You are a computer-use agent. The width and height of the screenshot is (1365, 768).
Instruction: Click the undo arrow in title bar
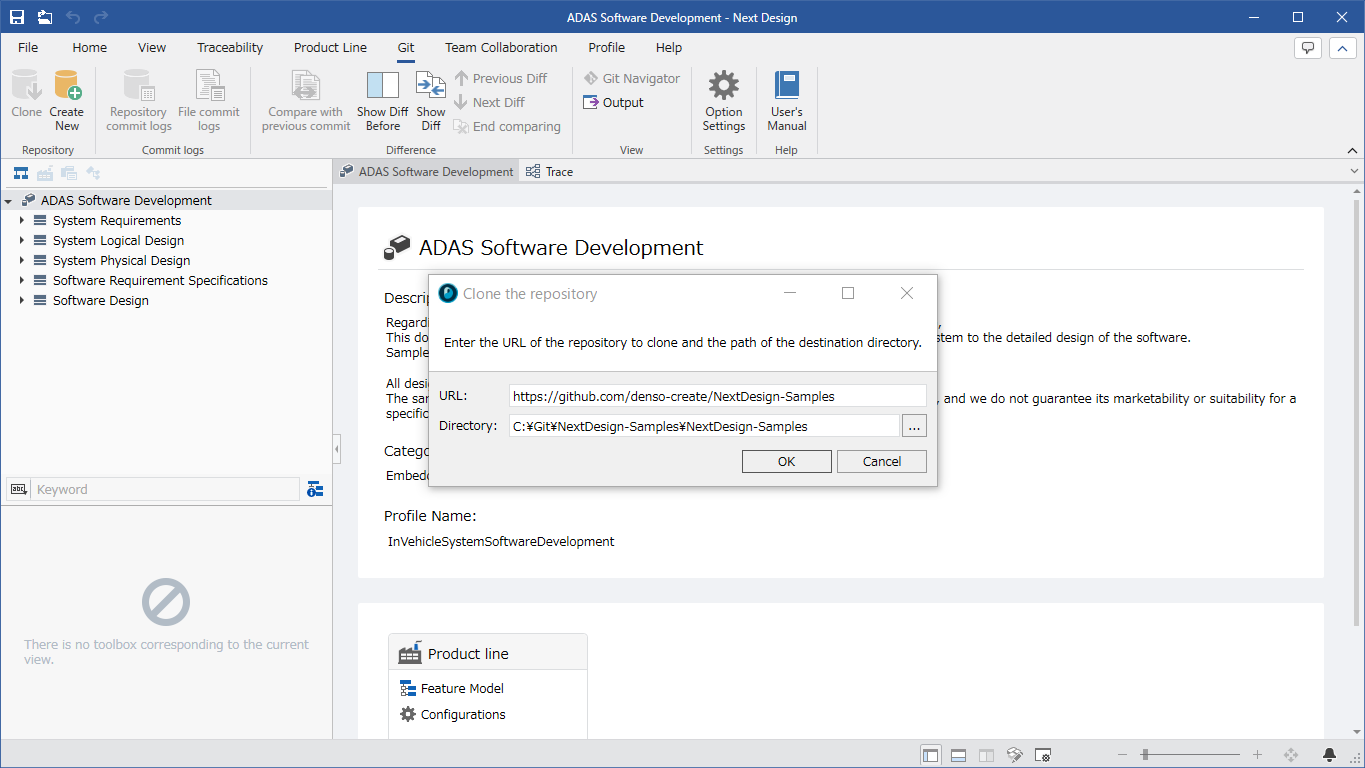click(73, 17)
